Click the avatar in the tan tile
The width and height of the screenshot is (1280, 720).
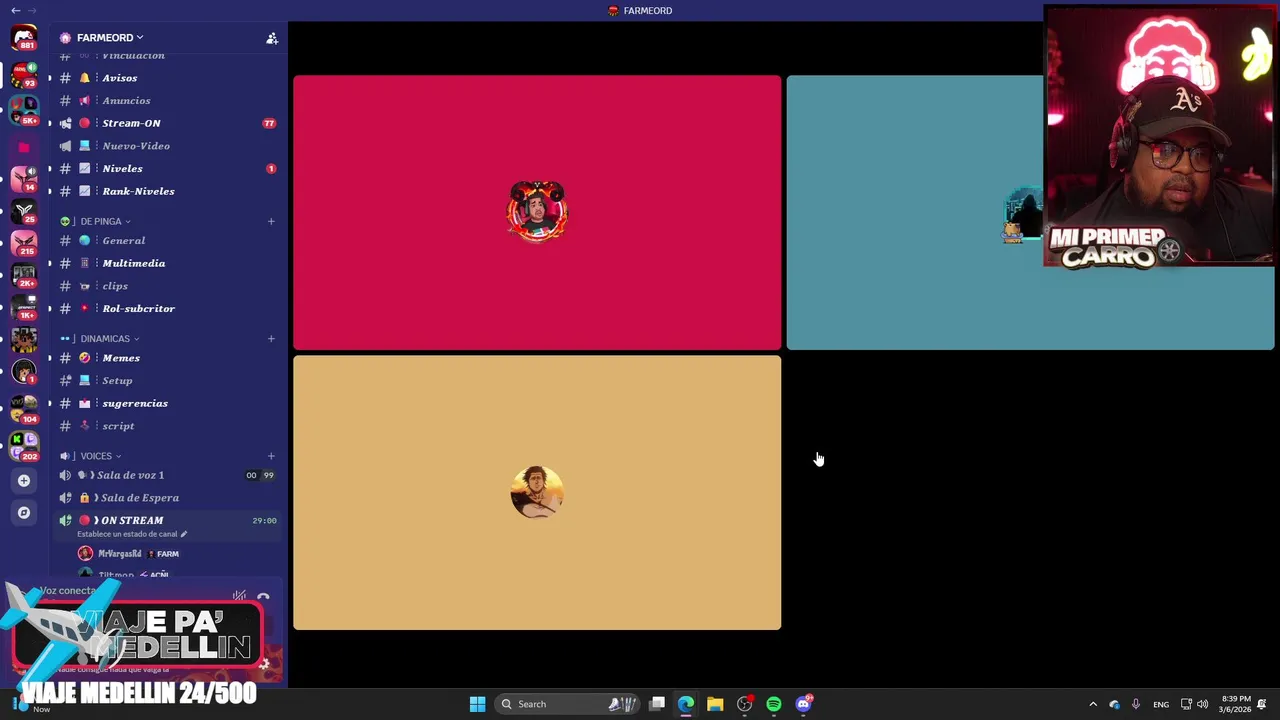(x=537, y=492)
